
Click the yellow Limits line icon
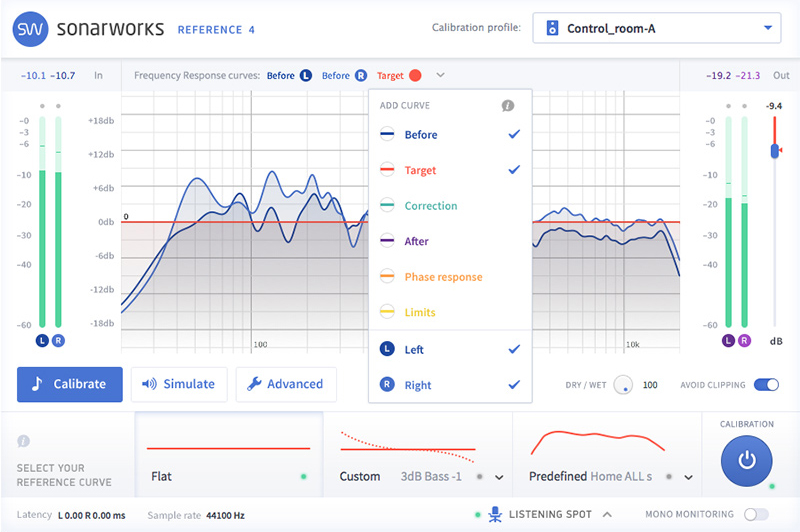387,312
